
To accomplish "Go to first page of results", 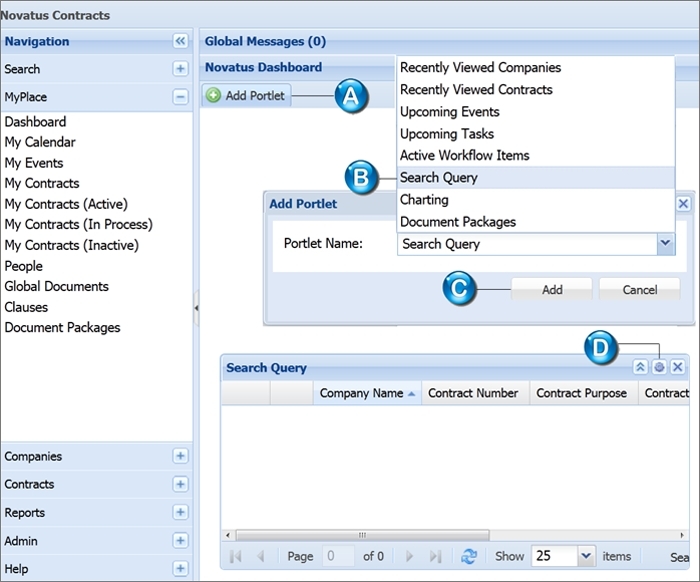I will [x=236, y=556].
